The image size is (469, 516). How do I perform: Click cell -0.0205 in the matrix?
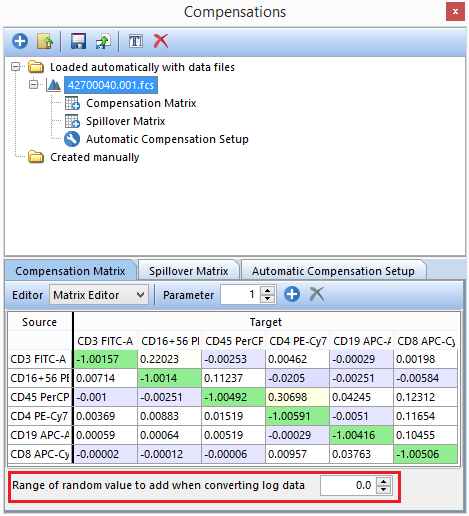(297, 378)
